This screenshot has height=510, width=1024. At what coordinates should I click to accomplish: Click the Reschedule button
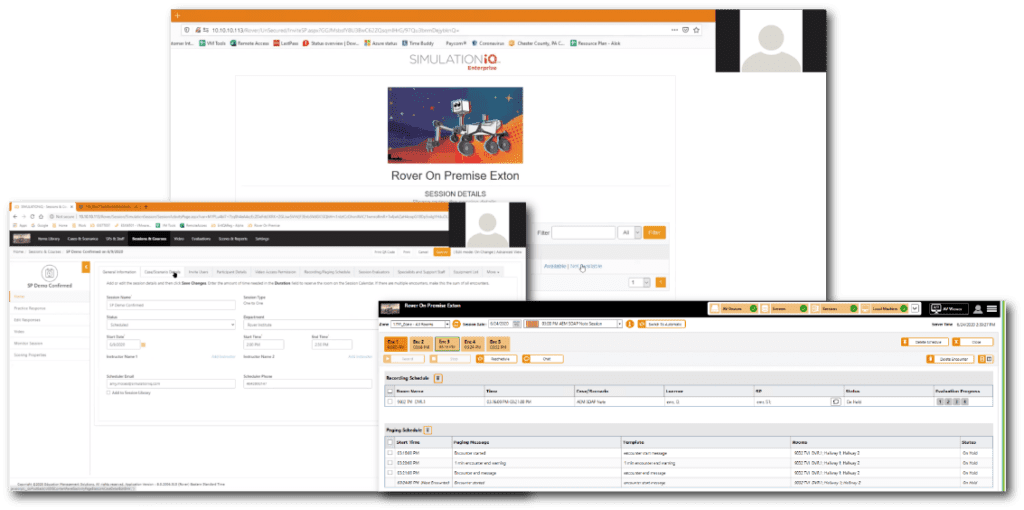tap(497, 359)
